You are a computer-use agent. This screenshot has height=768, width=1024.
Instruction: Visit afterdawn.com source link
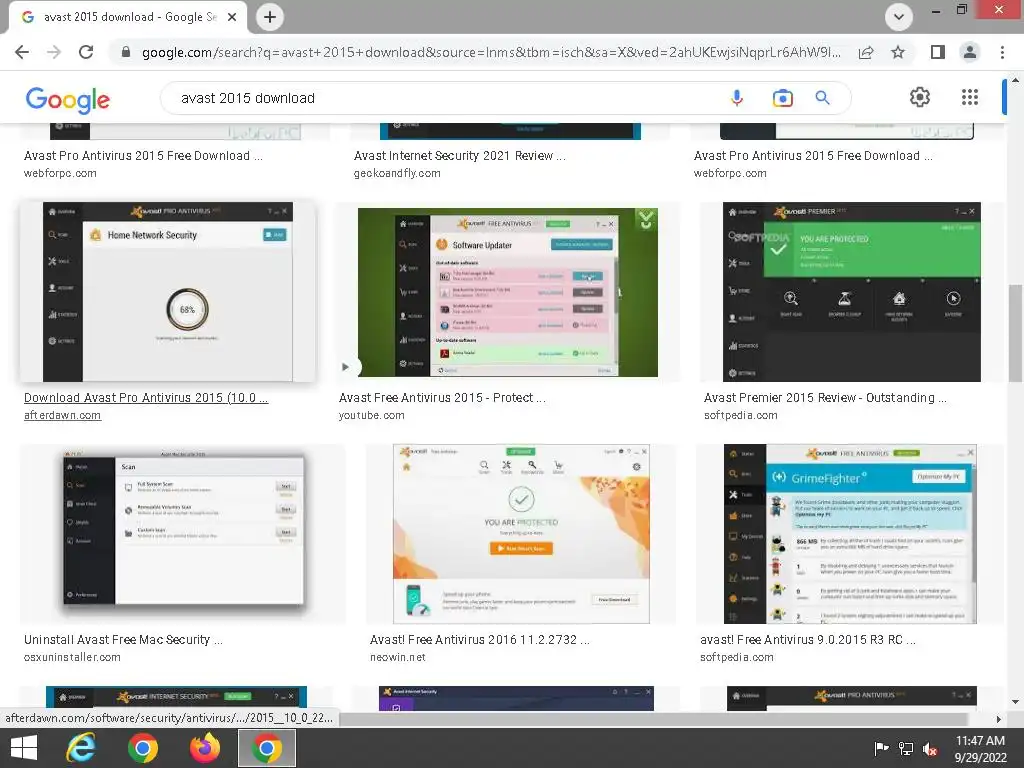63,415
